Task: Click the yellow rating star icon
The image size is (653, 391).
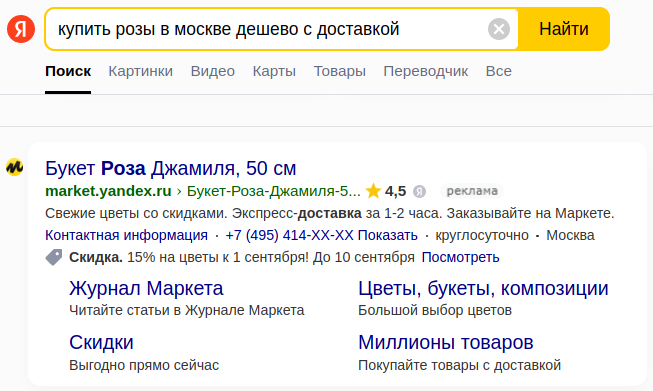Action: 373,191
